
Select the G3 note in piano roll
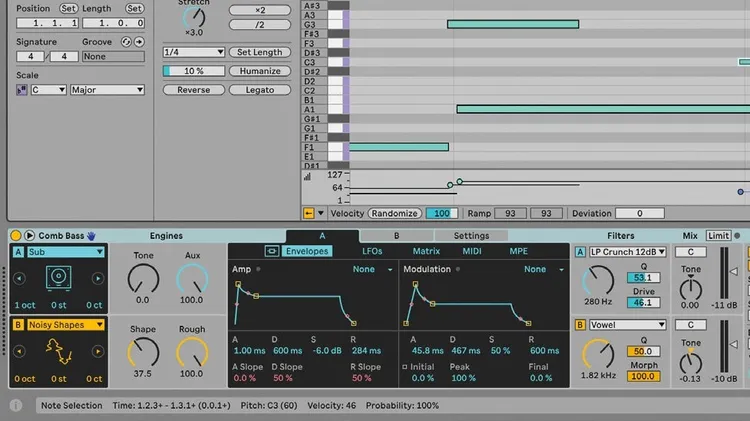click(x=513, y=24)
